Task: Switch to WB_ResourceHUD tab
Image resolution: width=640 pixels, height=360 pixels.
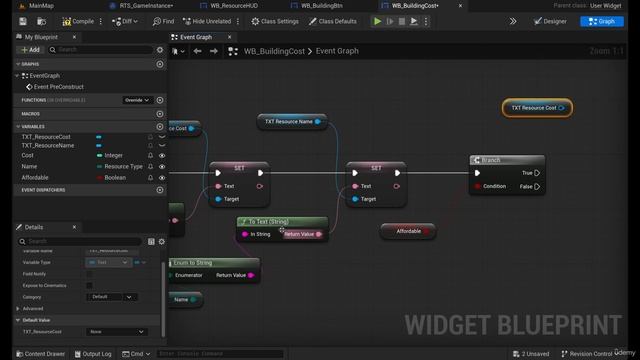Action: click(229, 6)
